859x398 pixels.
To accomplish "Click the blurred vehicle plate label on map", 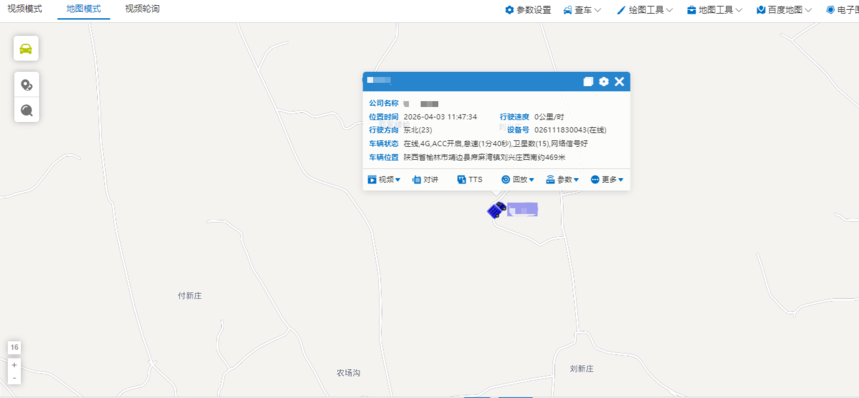I will click(522, 209).
